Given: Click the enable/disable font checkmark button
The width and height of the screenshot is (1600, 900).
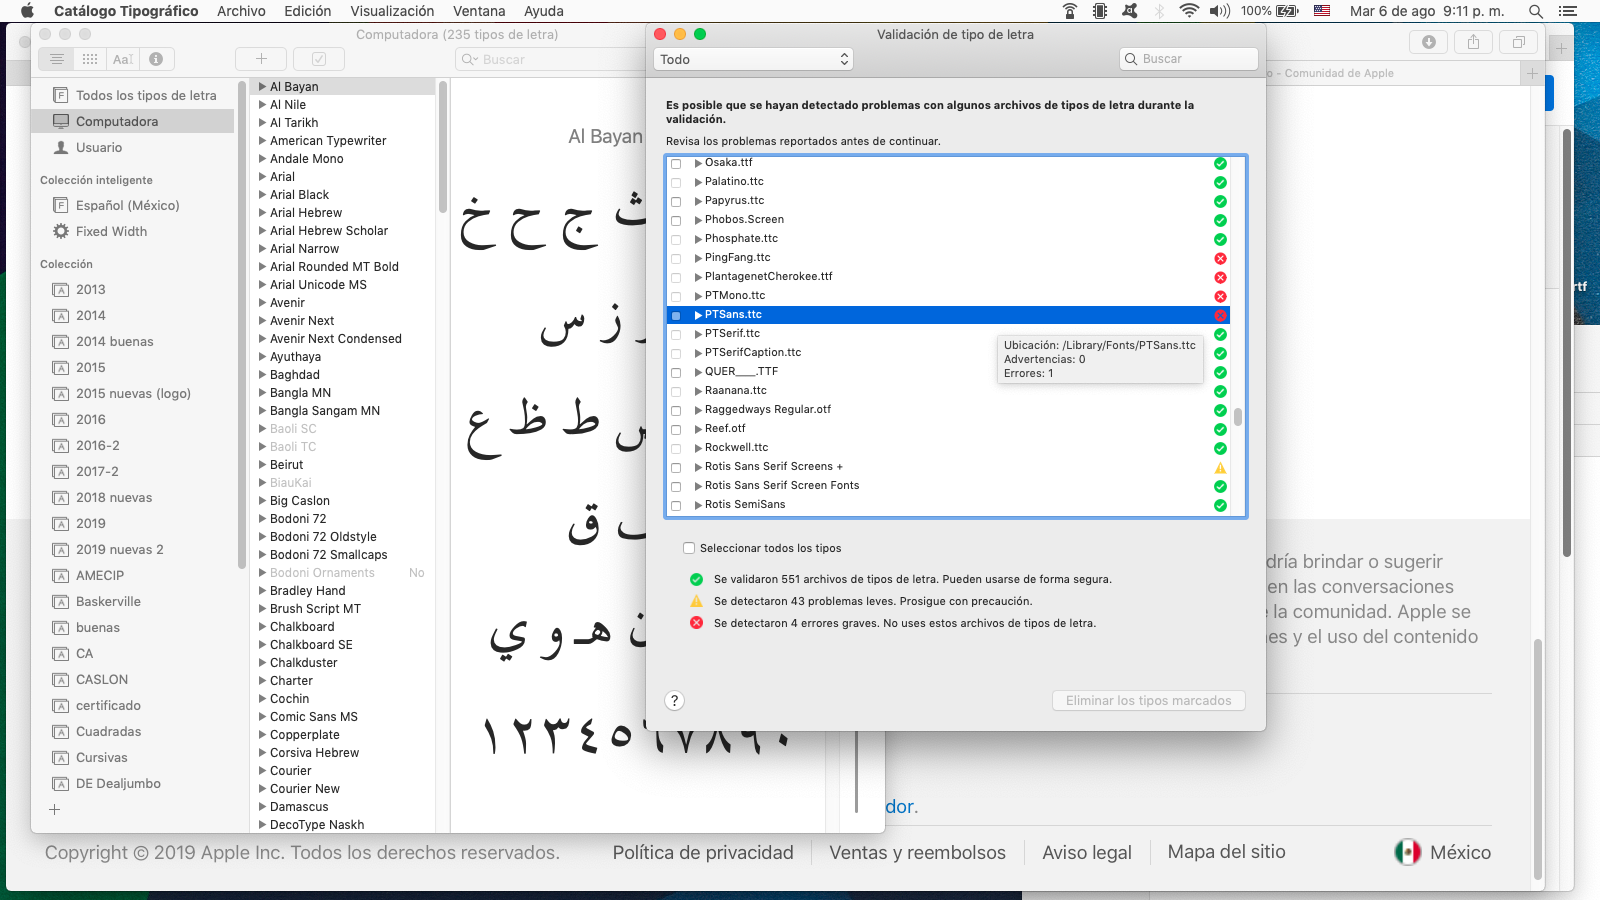Looking at the screenshot, I should [x=319, y=59].
